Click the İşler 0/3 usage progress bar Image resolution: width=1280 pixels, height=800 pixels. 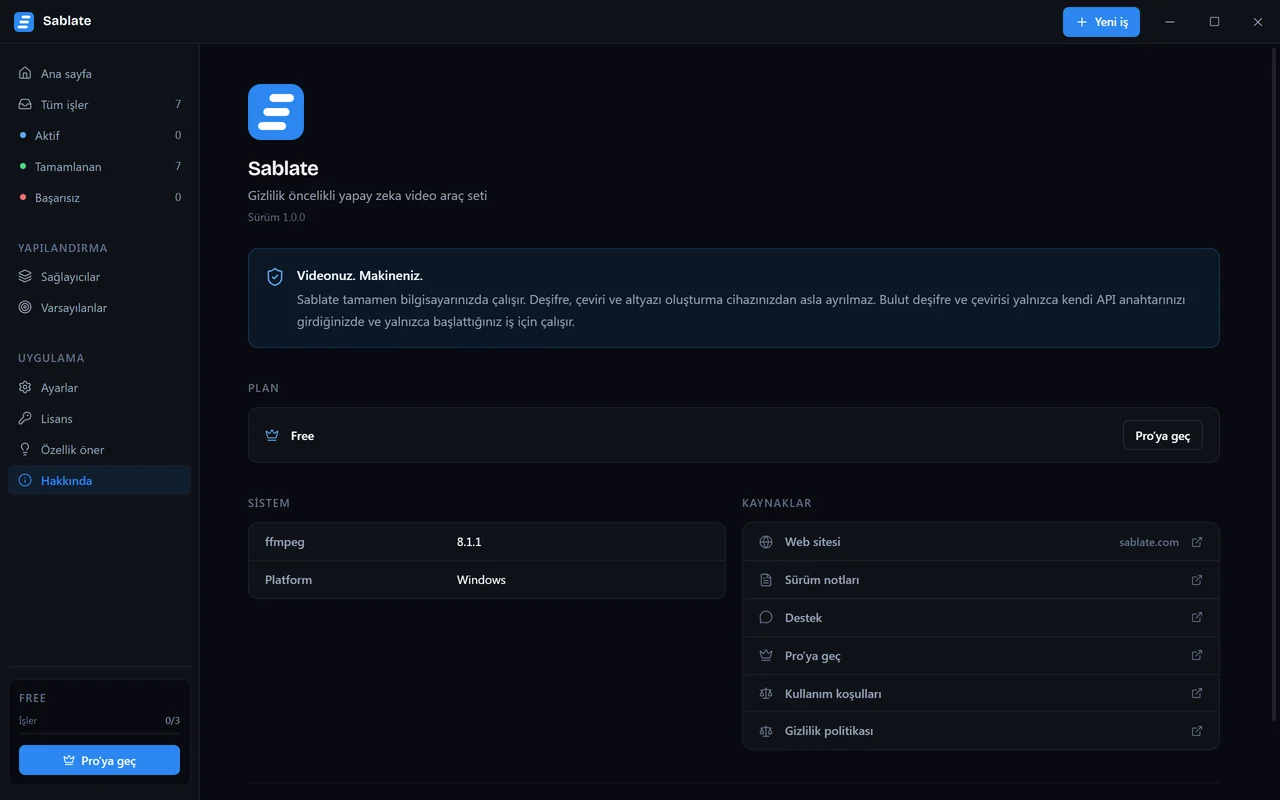99,732
